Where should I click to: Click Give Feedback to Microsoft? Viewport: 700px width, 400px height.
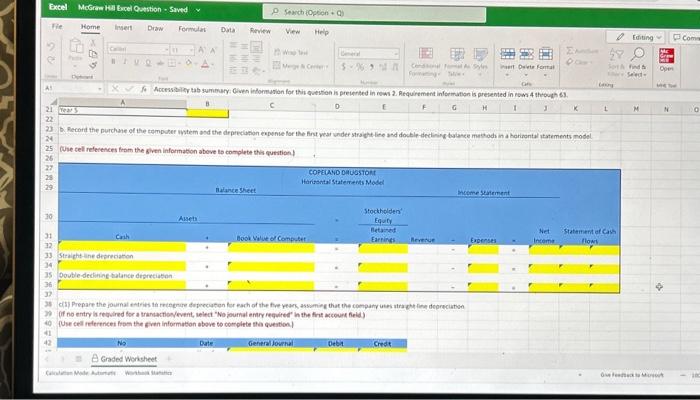tap(632, 375)
